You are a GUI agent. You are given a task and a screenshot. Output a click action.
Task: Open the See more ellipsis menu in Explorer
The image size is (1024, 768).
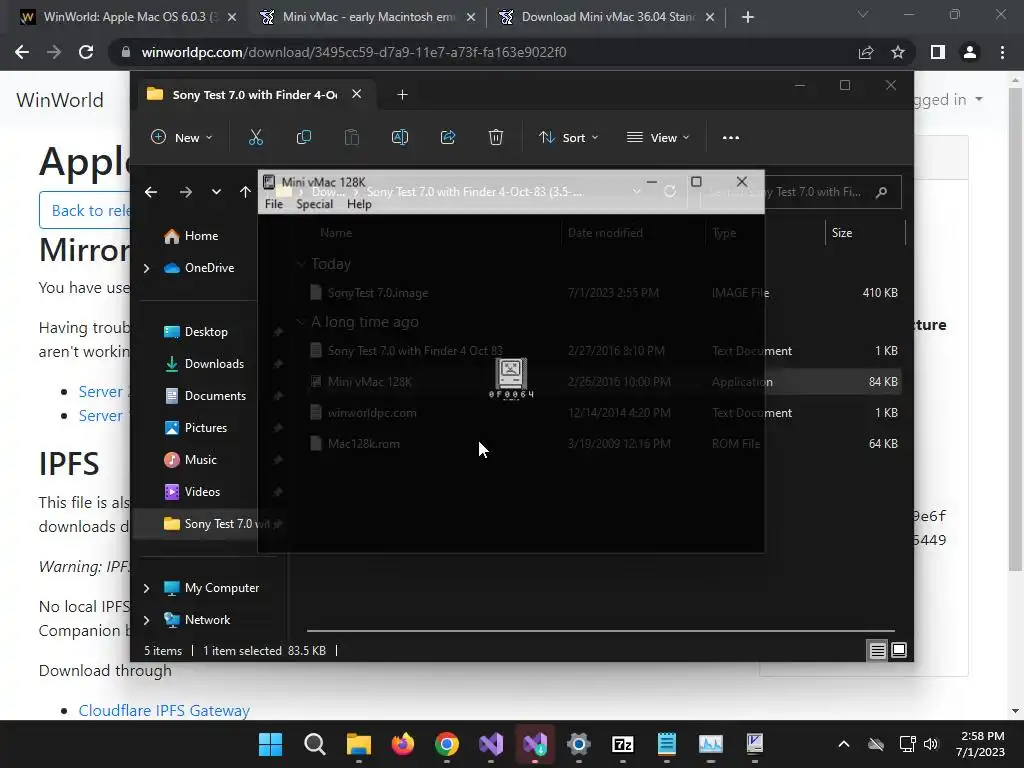[x=731, y=138]
